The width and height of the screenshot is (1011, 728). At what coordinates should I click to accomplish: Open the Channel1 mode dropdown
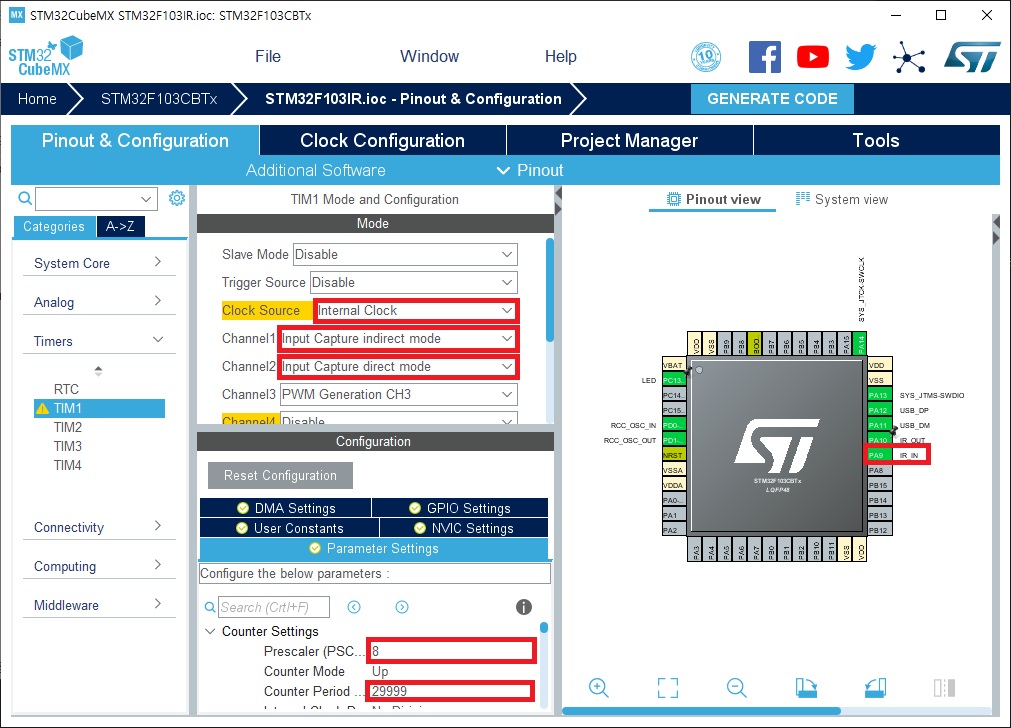[x=398, y=339]
